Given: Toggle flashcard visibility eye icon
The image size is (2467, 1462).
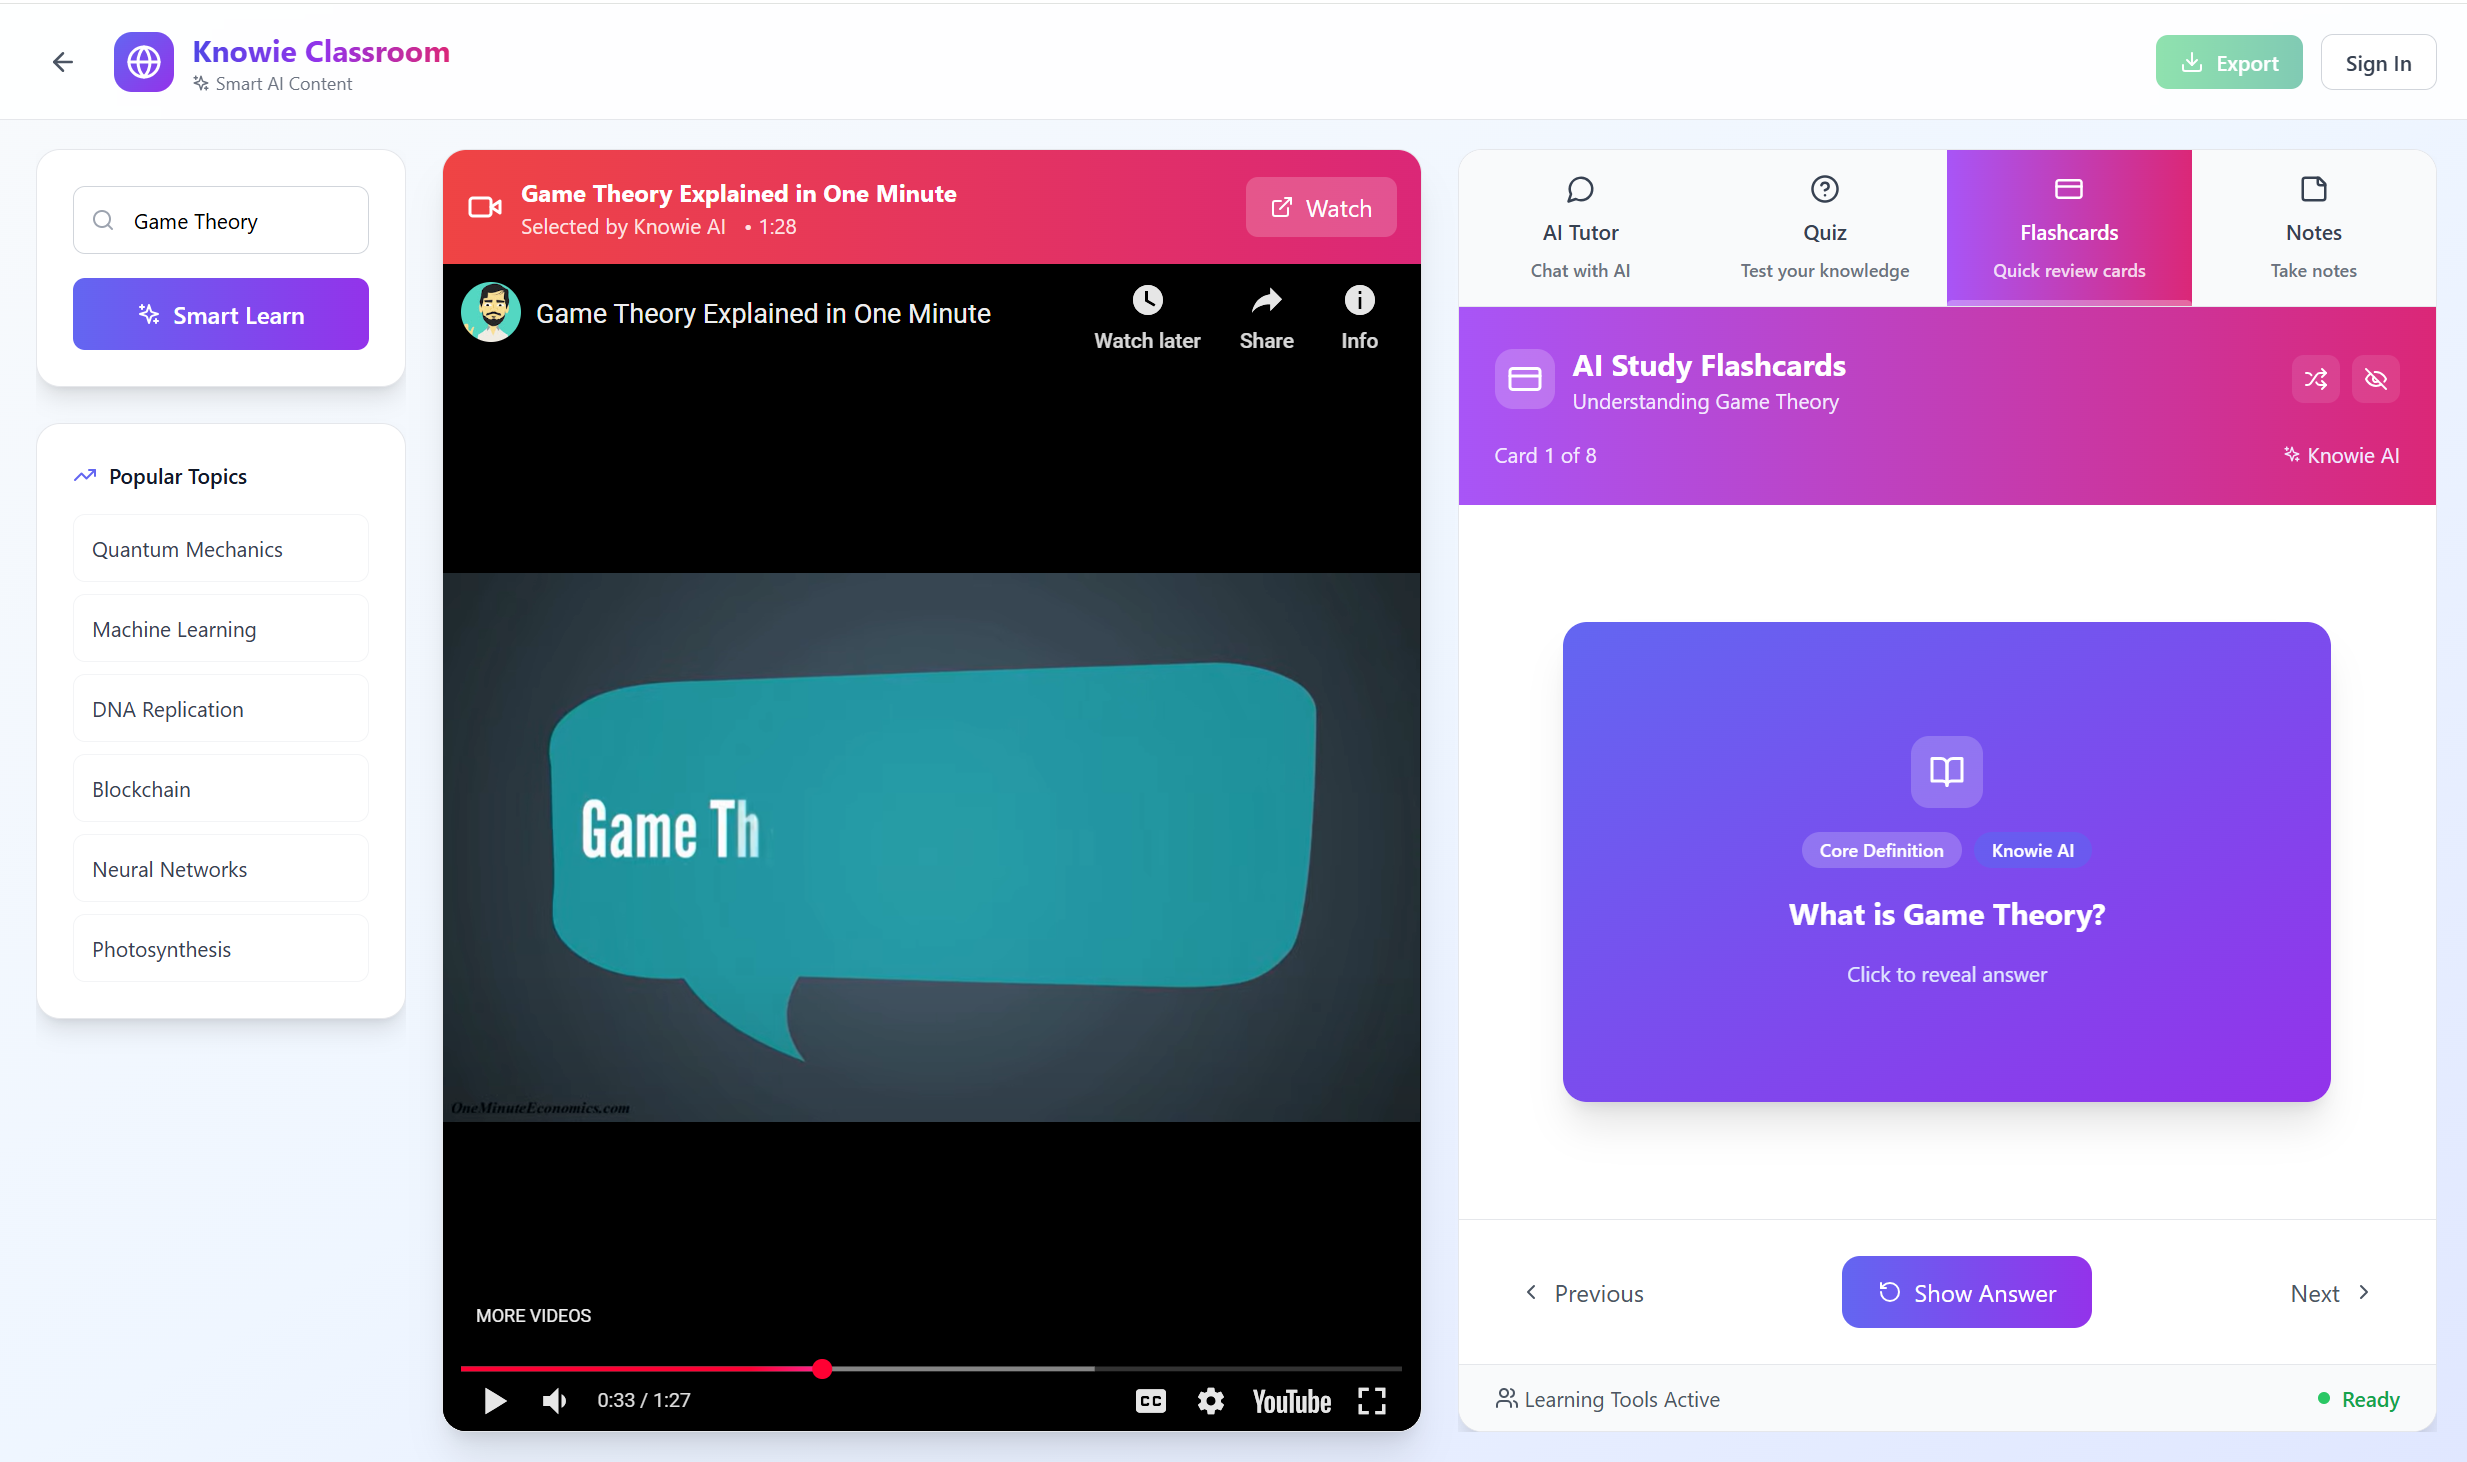Looking at the screenshot, I should click(2376, 379).
